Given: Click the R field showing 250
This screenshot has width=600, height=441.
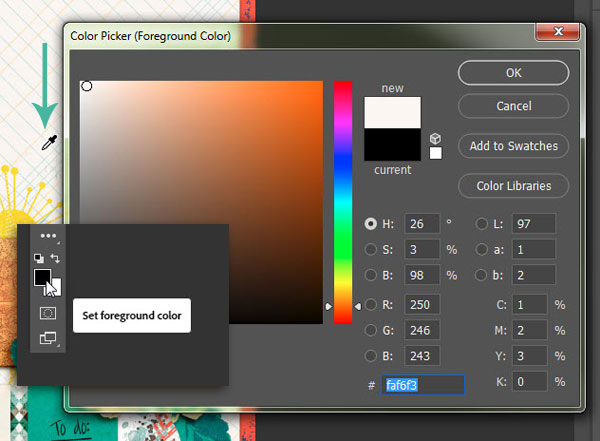Looking at the screenshot, I should coord(422,305).
